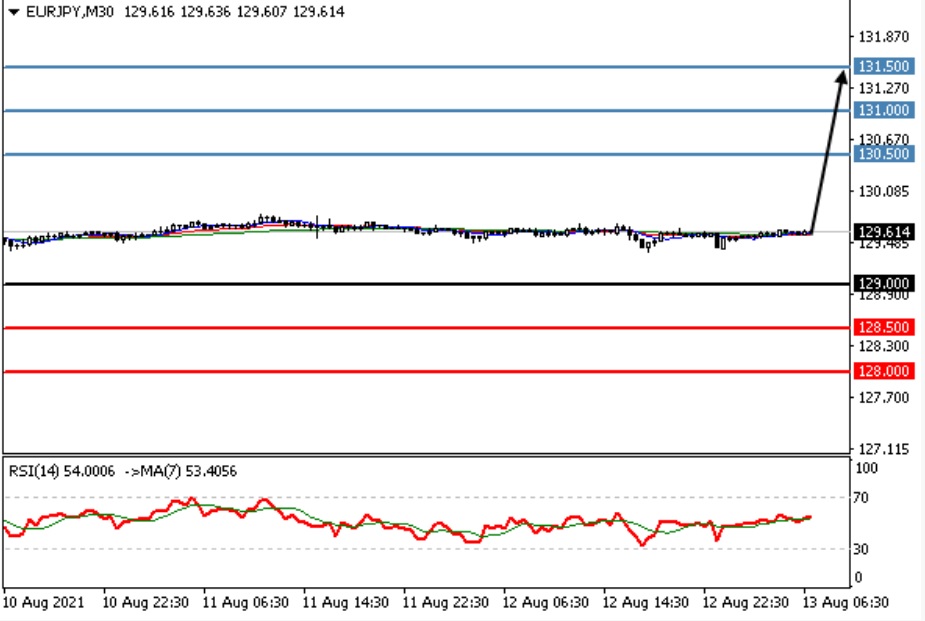Click the RSI scale value 70

[x=861, y=498]
